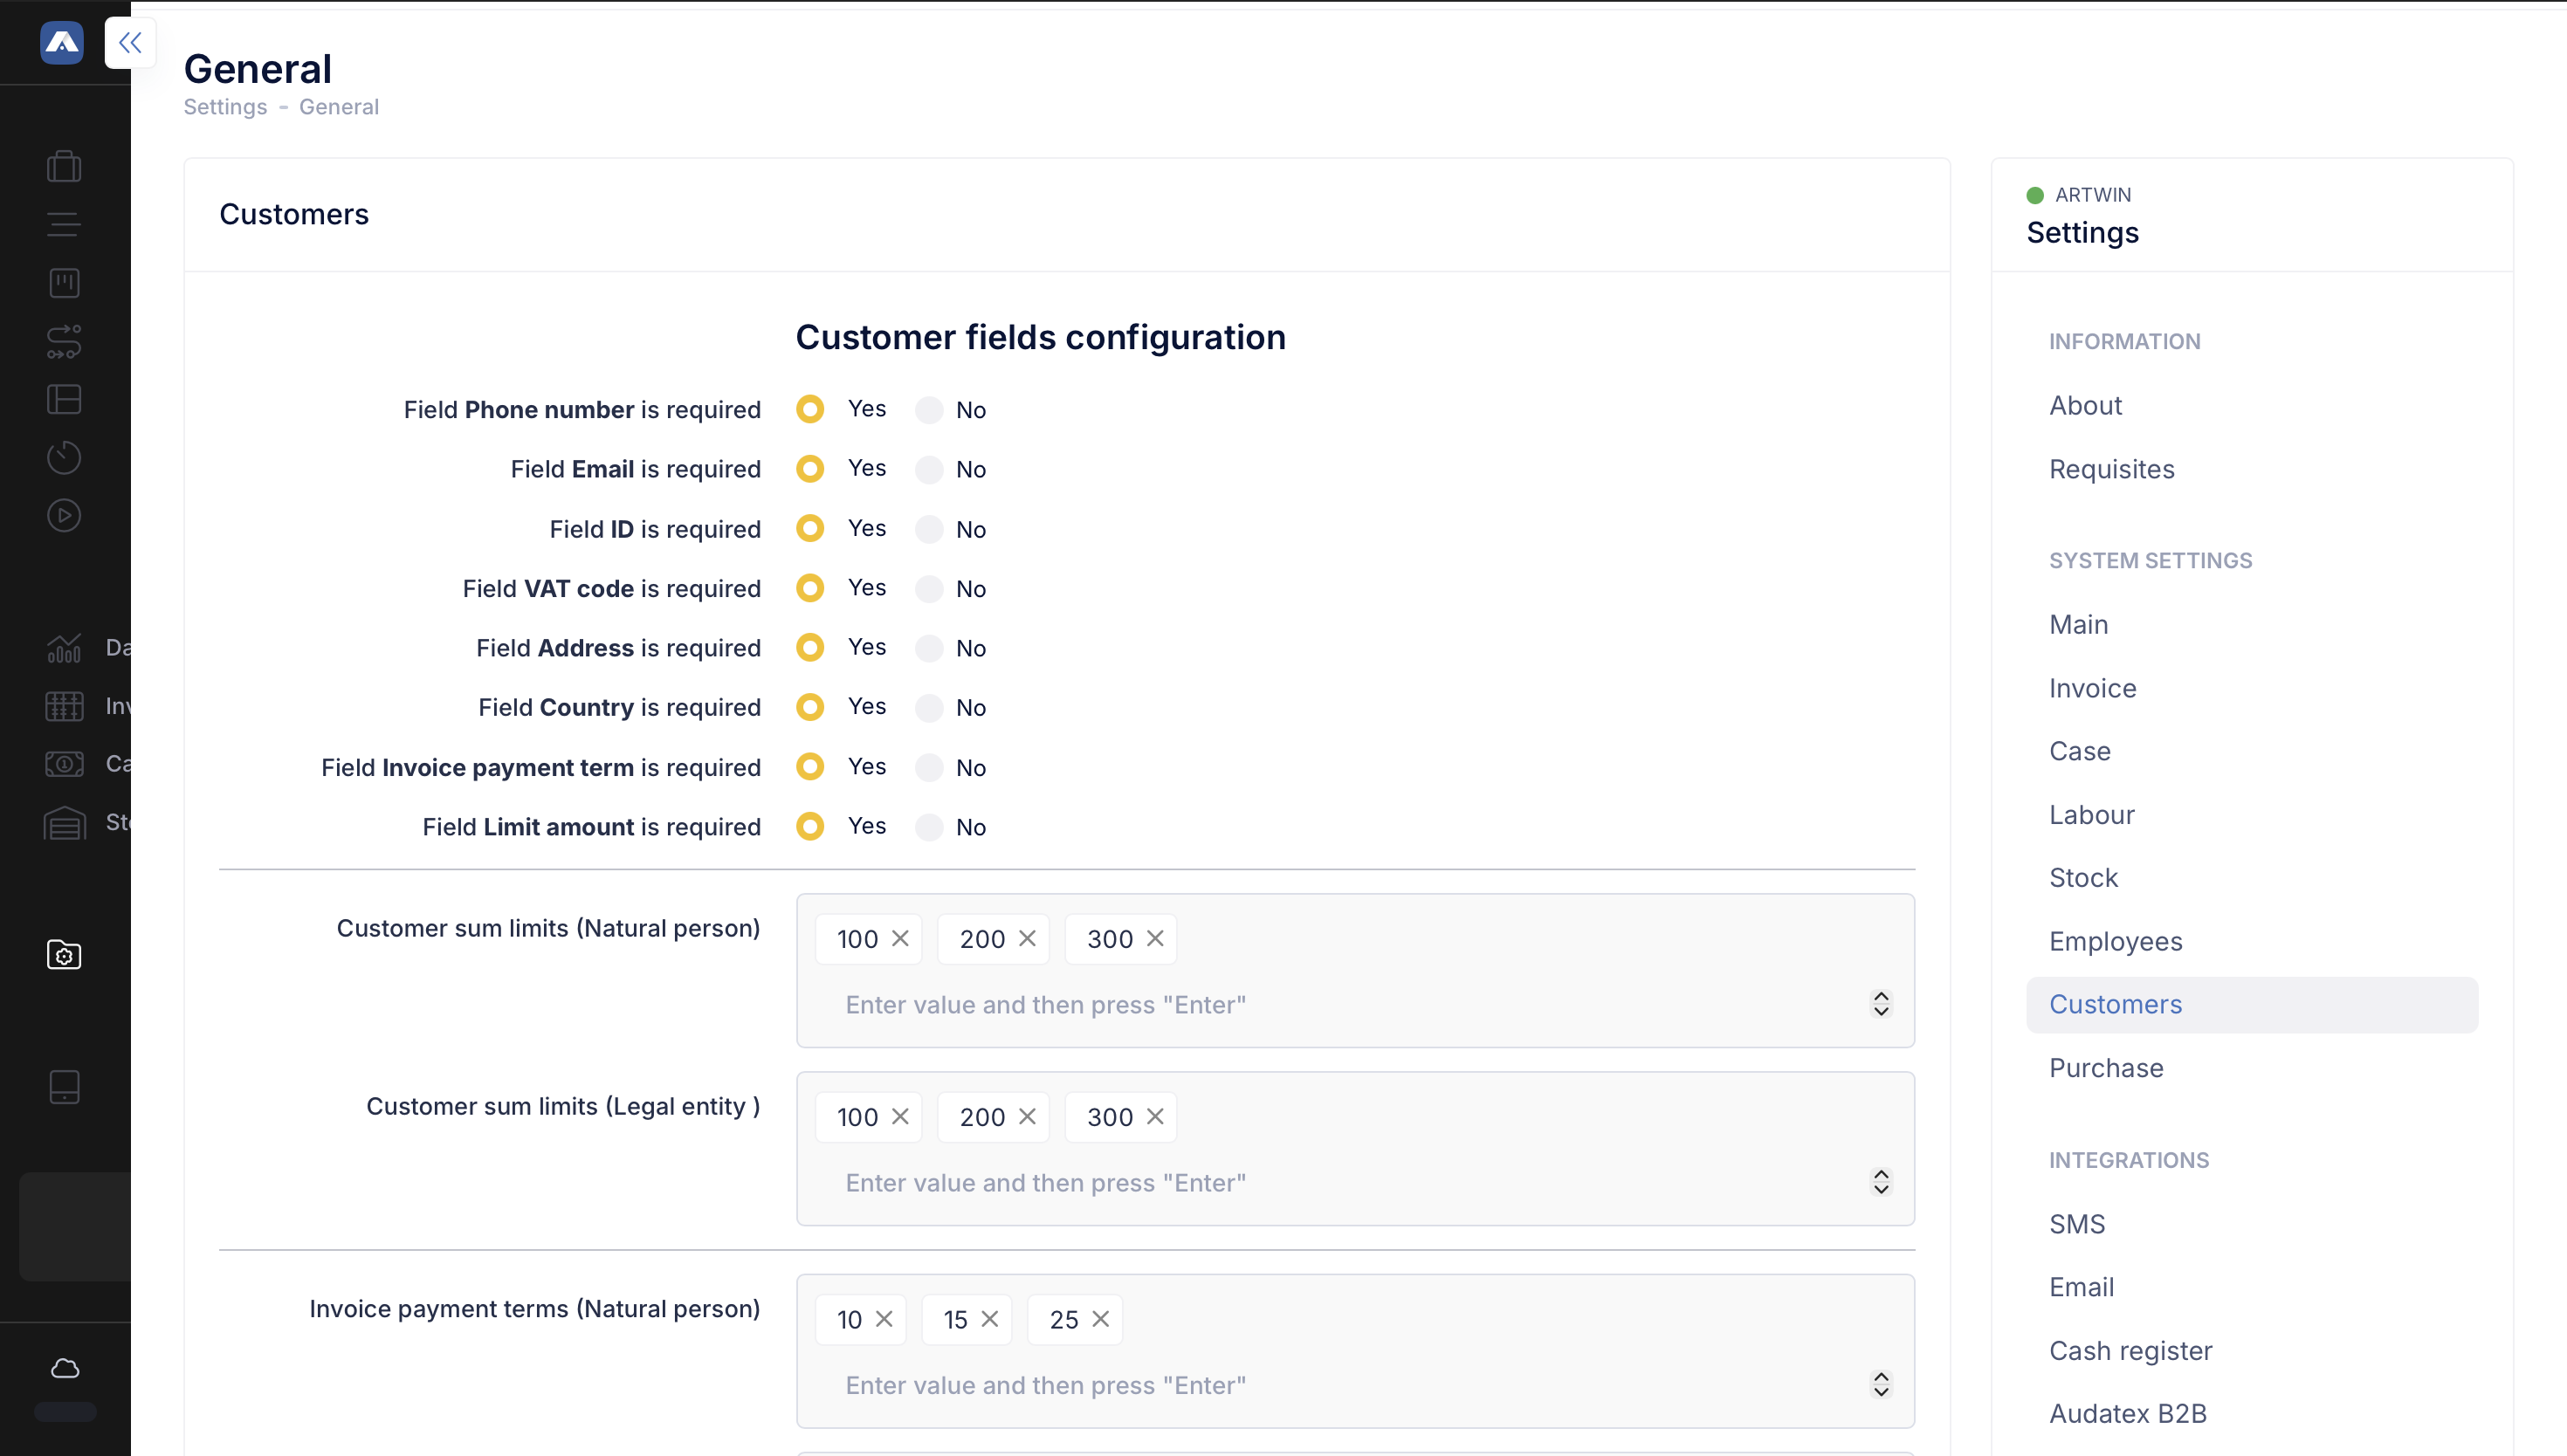The image size is (2567, 1456).
Task: Click the Legal entity sum limits input
Action: tap(1045, 1183)
